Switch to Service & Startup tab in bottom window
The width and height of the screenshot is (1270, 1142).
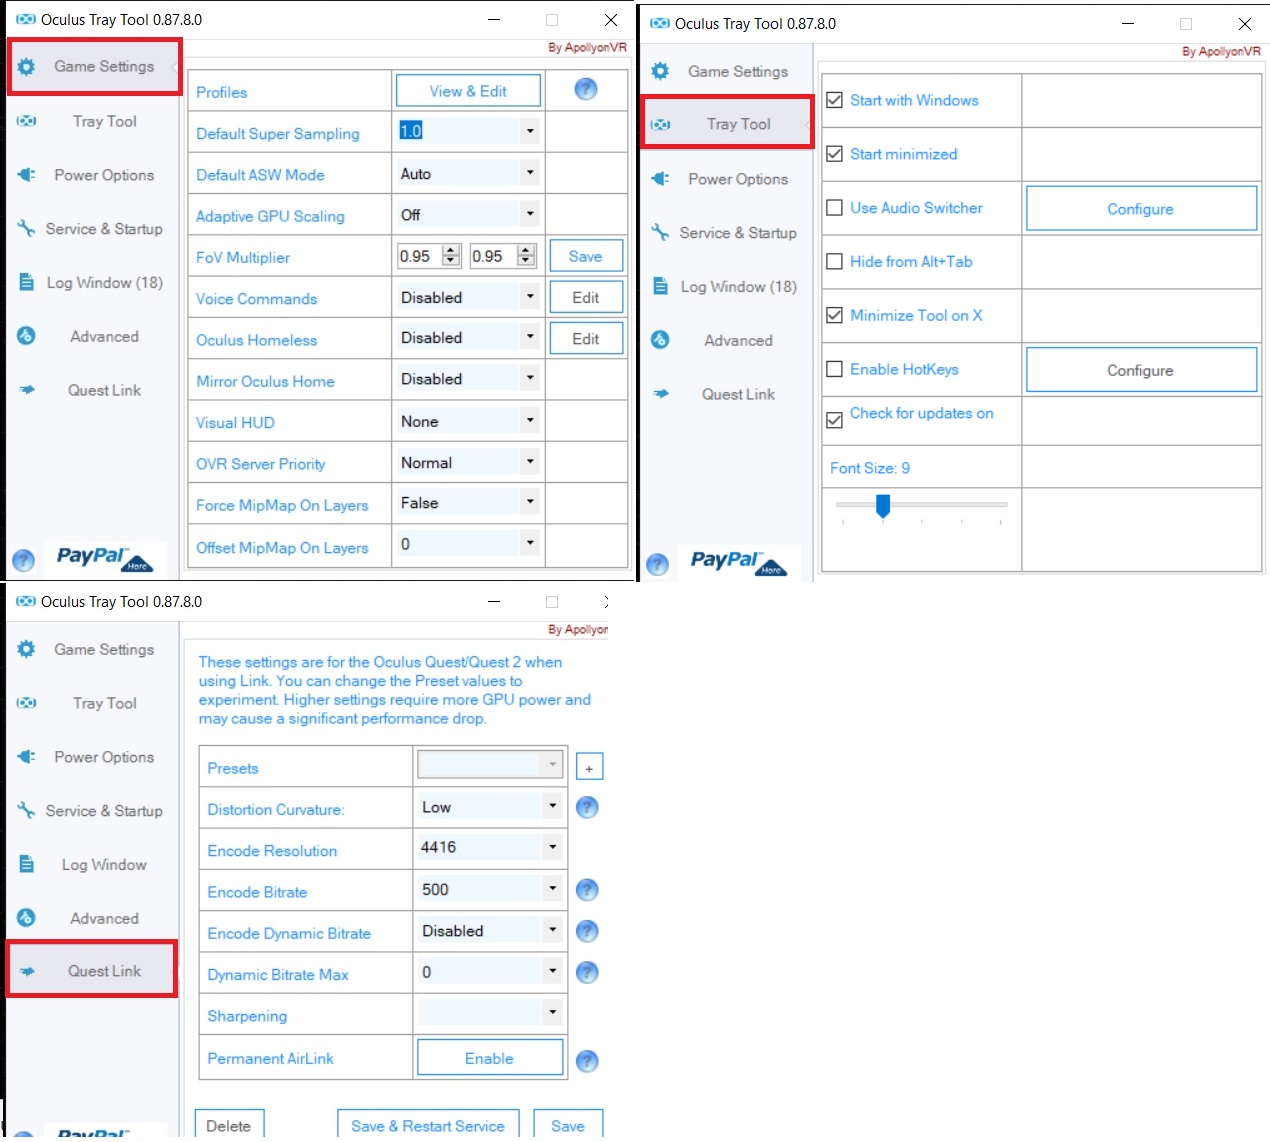93,811
